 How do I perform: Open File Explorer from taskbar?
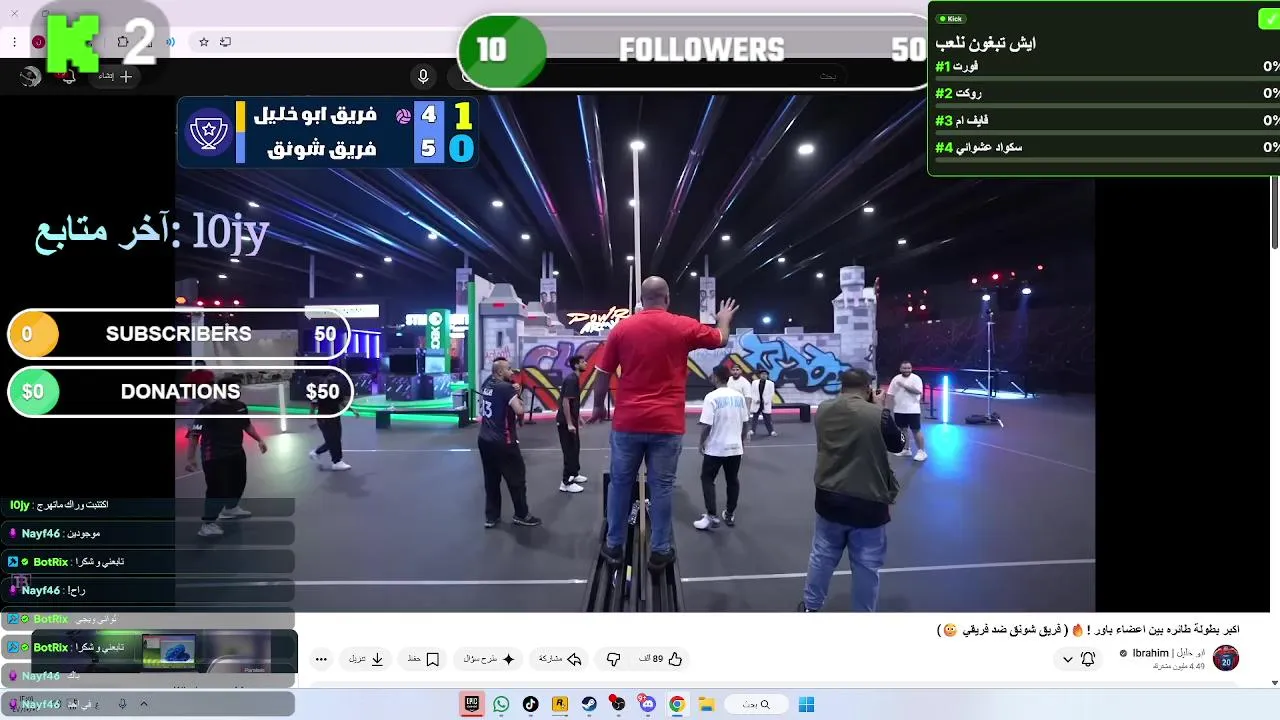pyautogui.click(x=706, y=704)
